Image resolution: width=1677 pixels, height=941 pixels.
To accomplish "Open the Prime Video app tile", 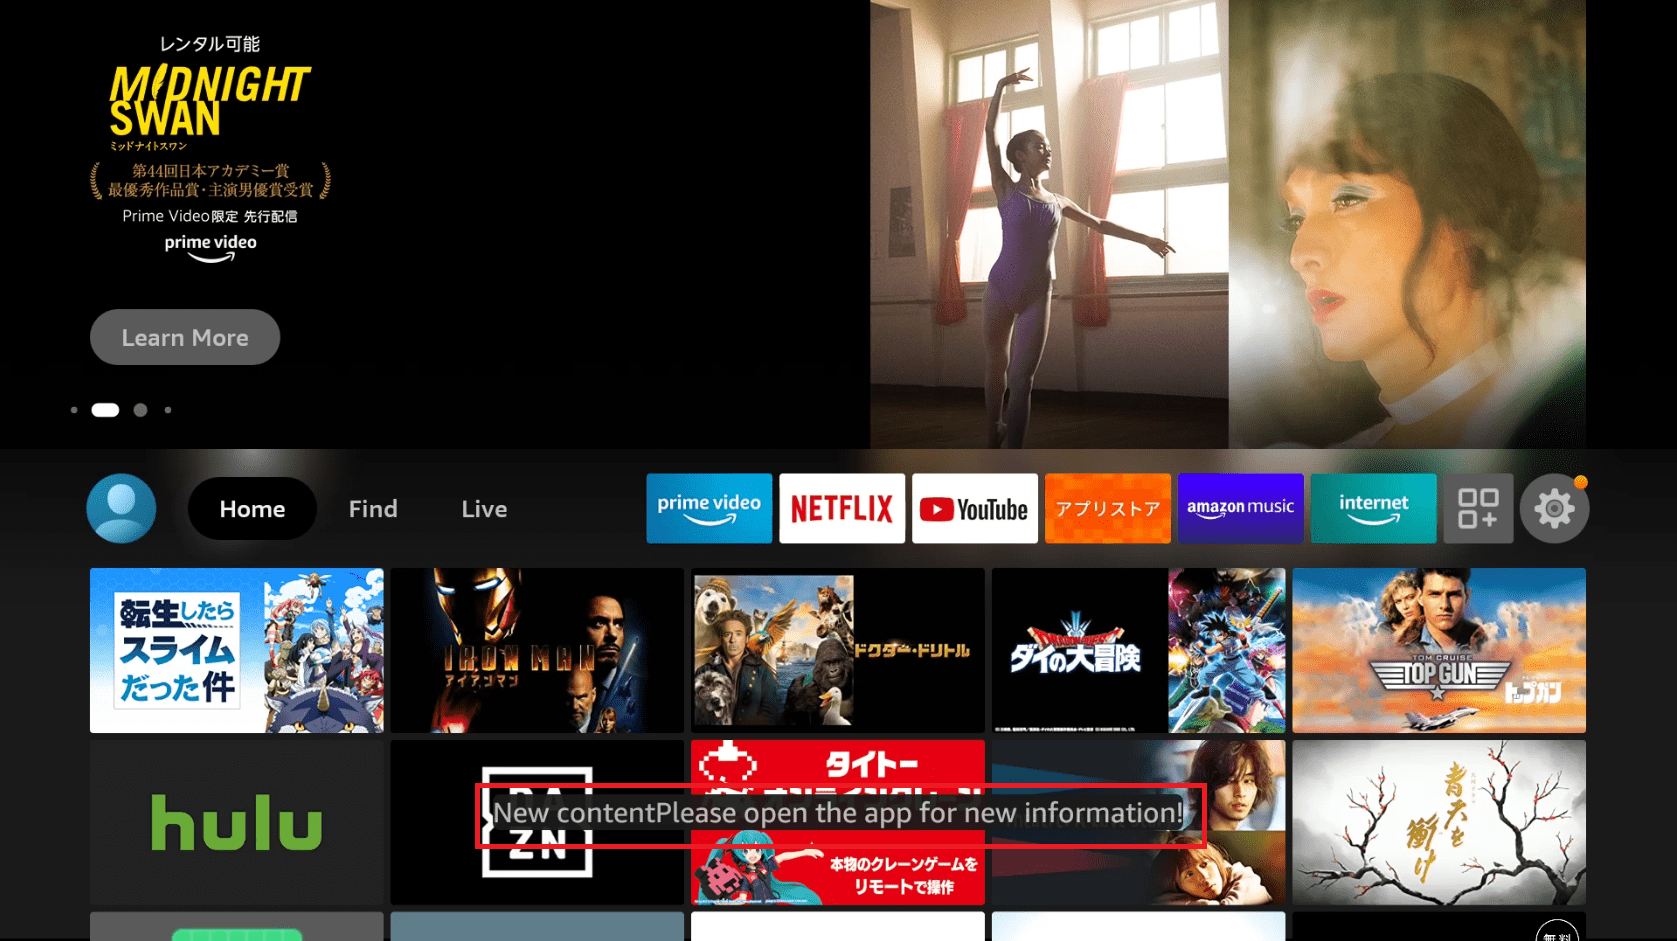I will 708,508.
